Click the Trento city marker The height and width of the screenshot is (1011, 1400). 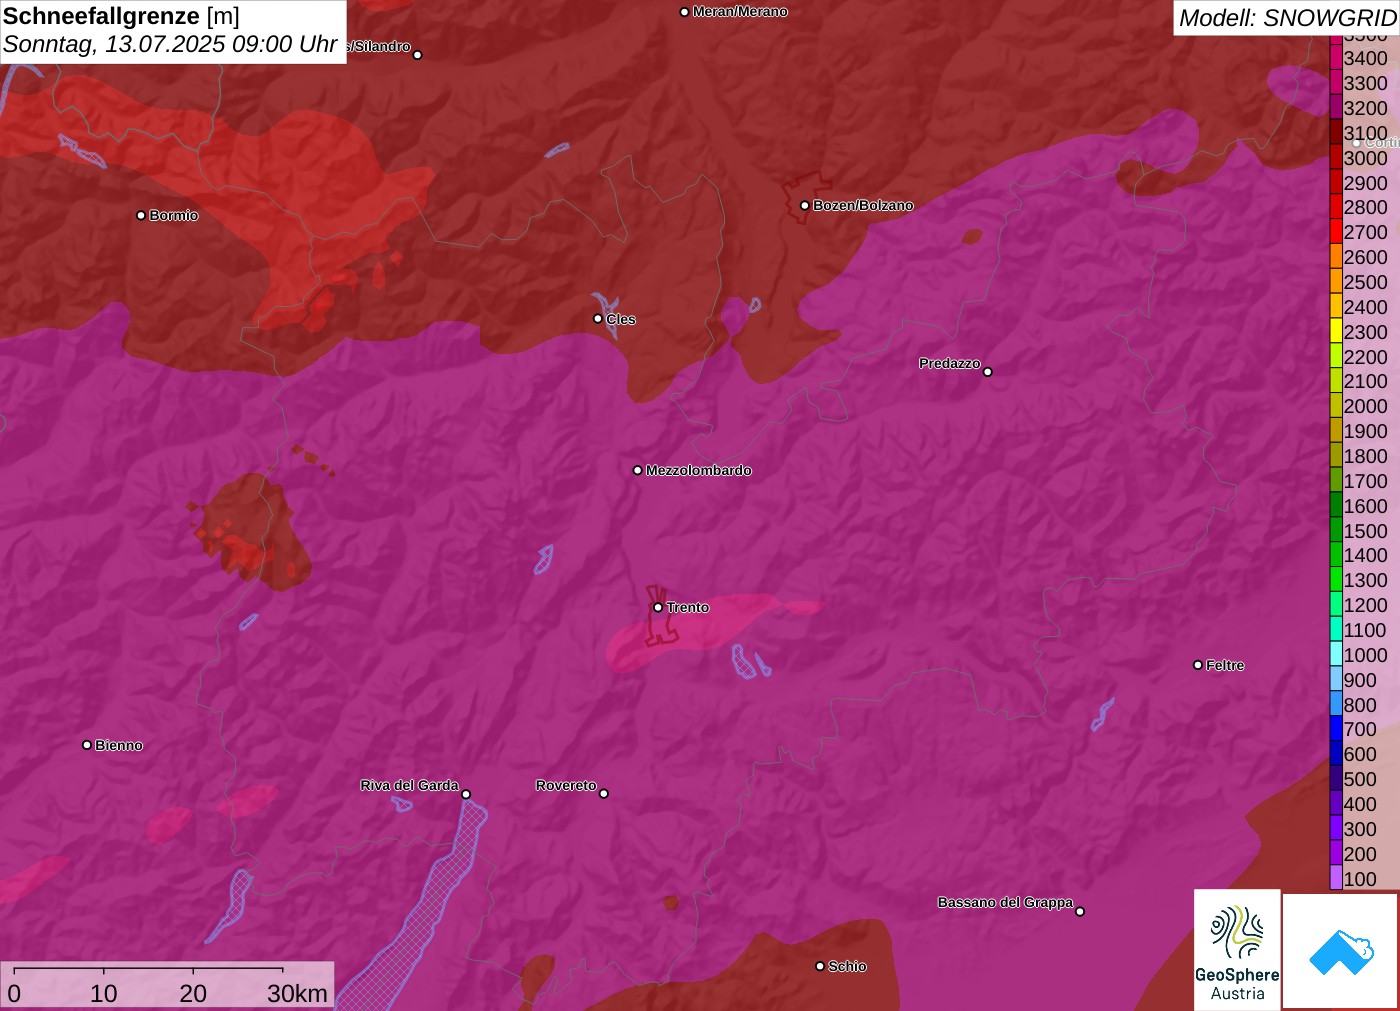click(x=658, y=607)
